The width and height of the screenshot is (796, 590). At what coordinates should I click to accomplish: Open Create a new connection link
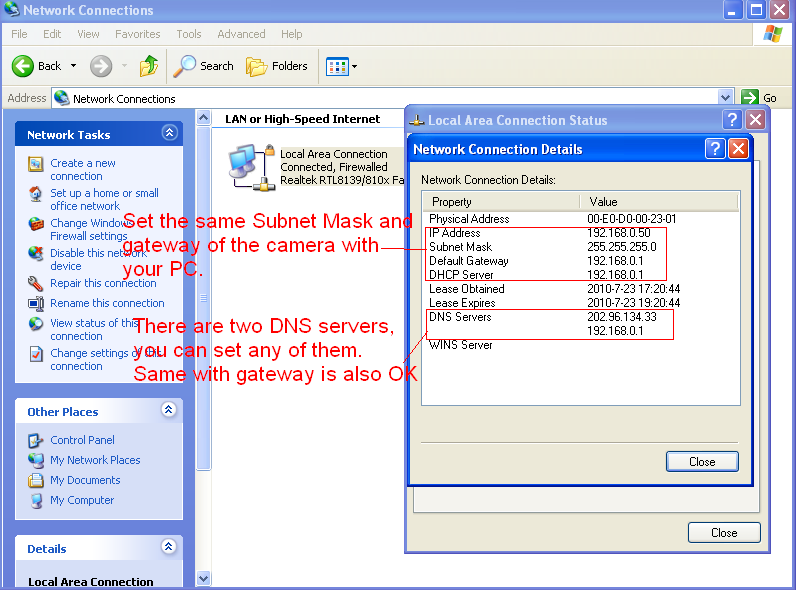[x=83, y=170]
